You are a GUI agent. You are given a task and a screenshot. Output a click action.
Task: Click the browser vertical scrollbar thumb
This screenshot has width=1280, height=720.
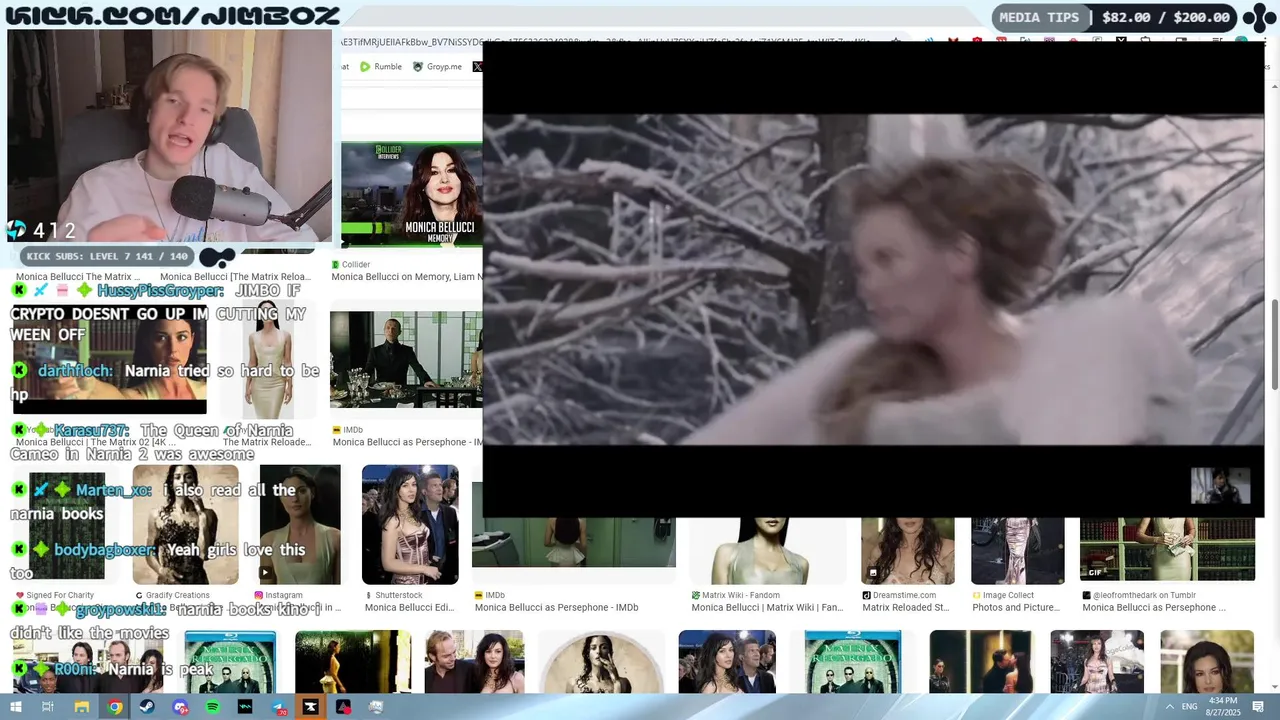(x=1274, y=345)
